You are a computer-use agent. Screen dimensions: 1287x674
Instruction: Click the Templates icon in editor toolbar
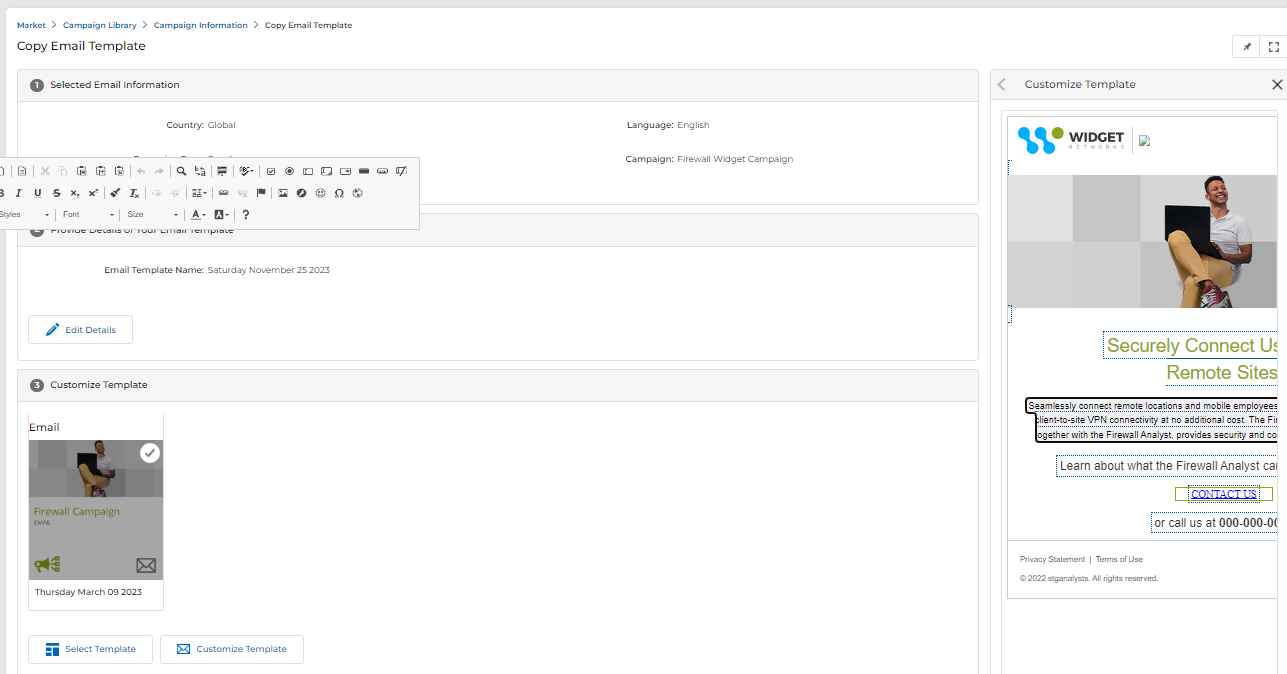tap(22, 171)
